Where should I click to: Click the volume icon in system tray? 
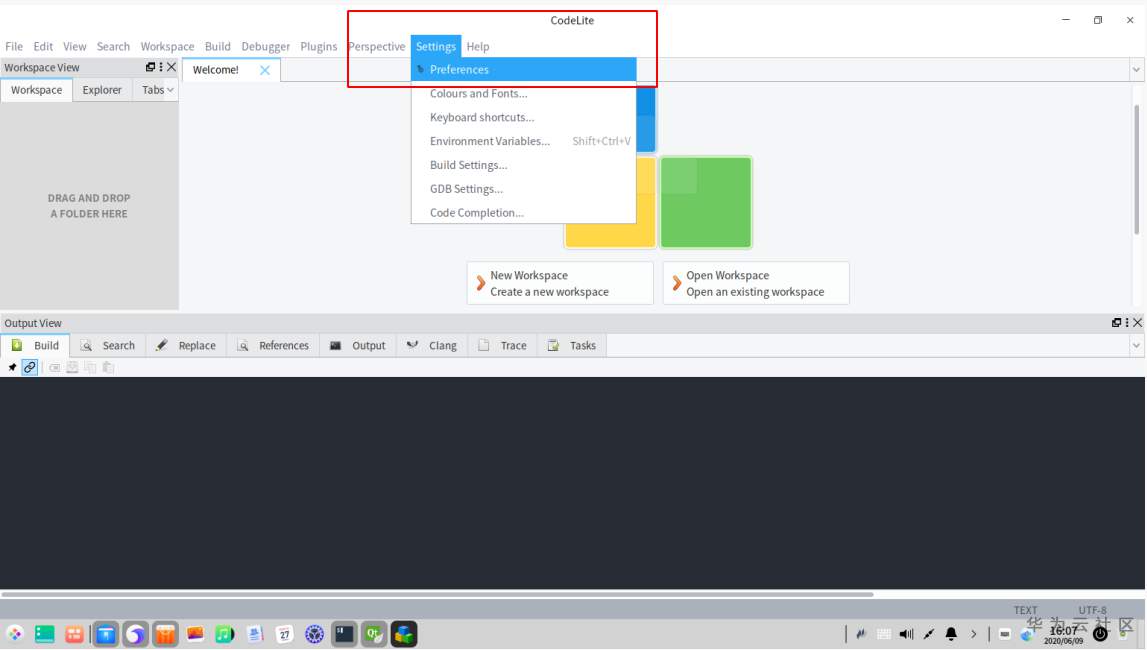(x=906, y=634)
